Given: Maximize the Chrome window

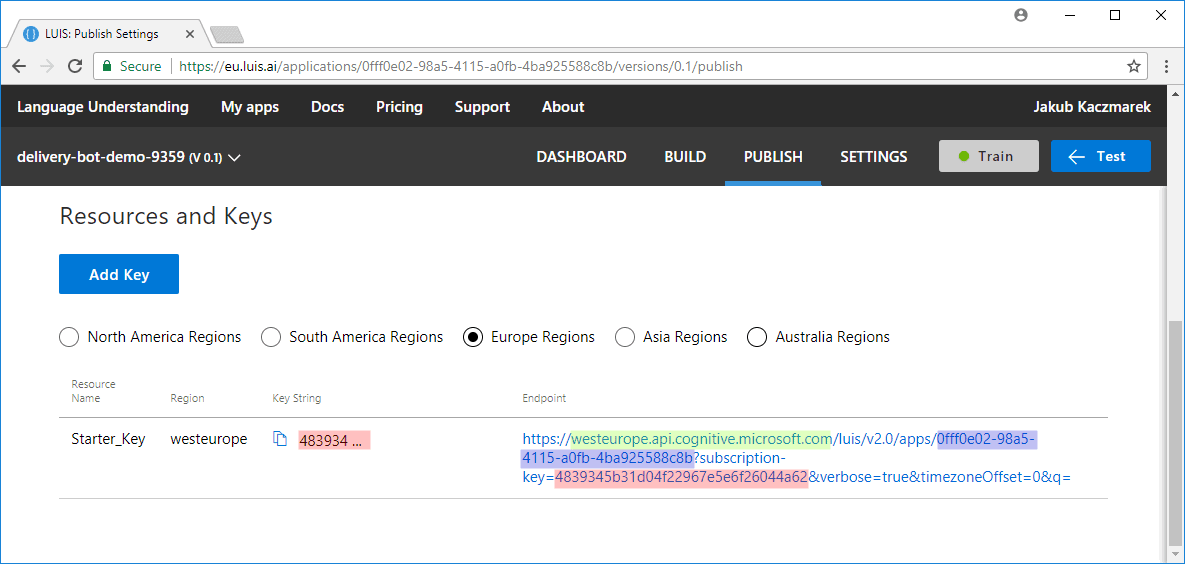Looking at the screenshot, I should coord(1115,14).
